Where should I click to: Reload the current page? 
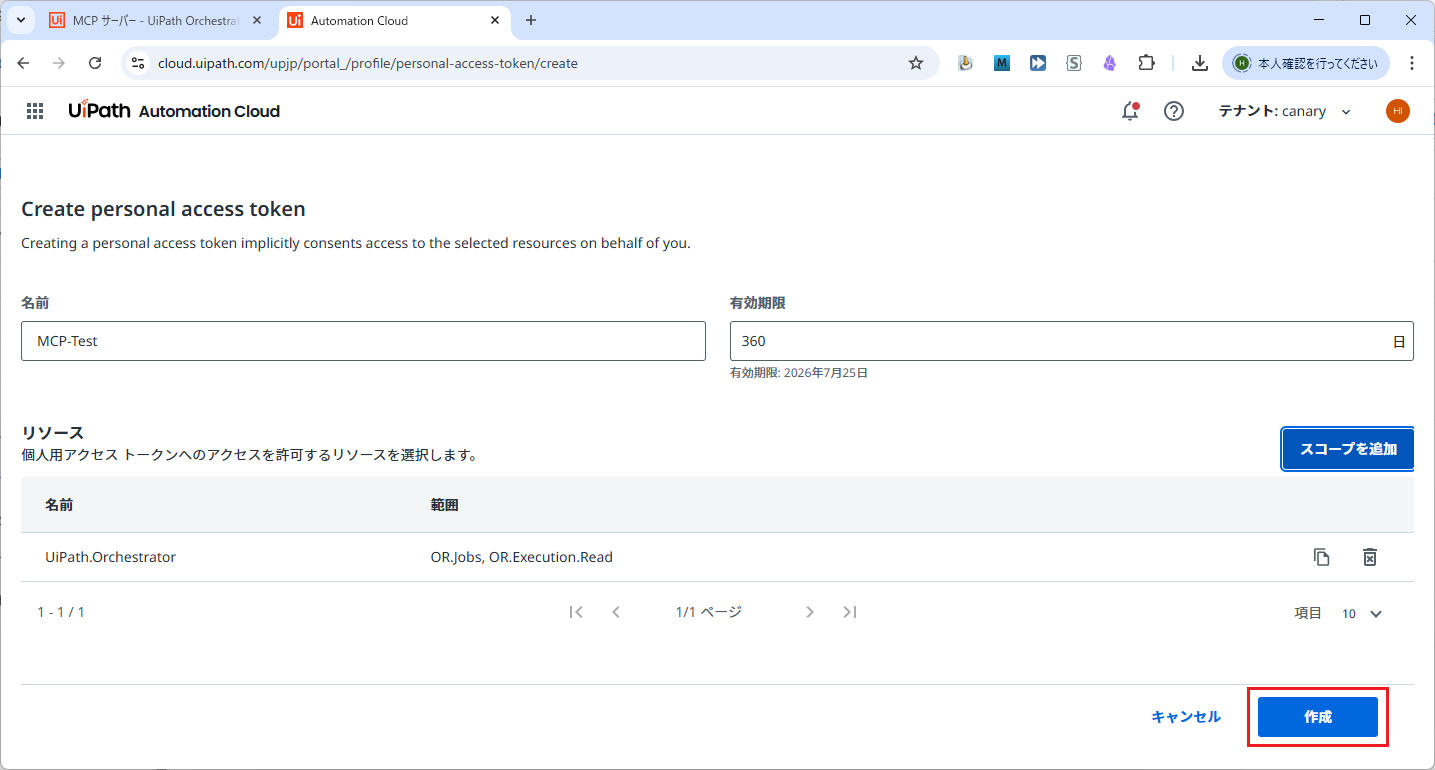pyautogui.click(x=95, y=63)
